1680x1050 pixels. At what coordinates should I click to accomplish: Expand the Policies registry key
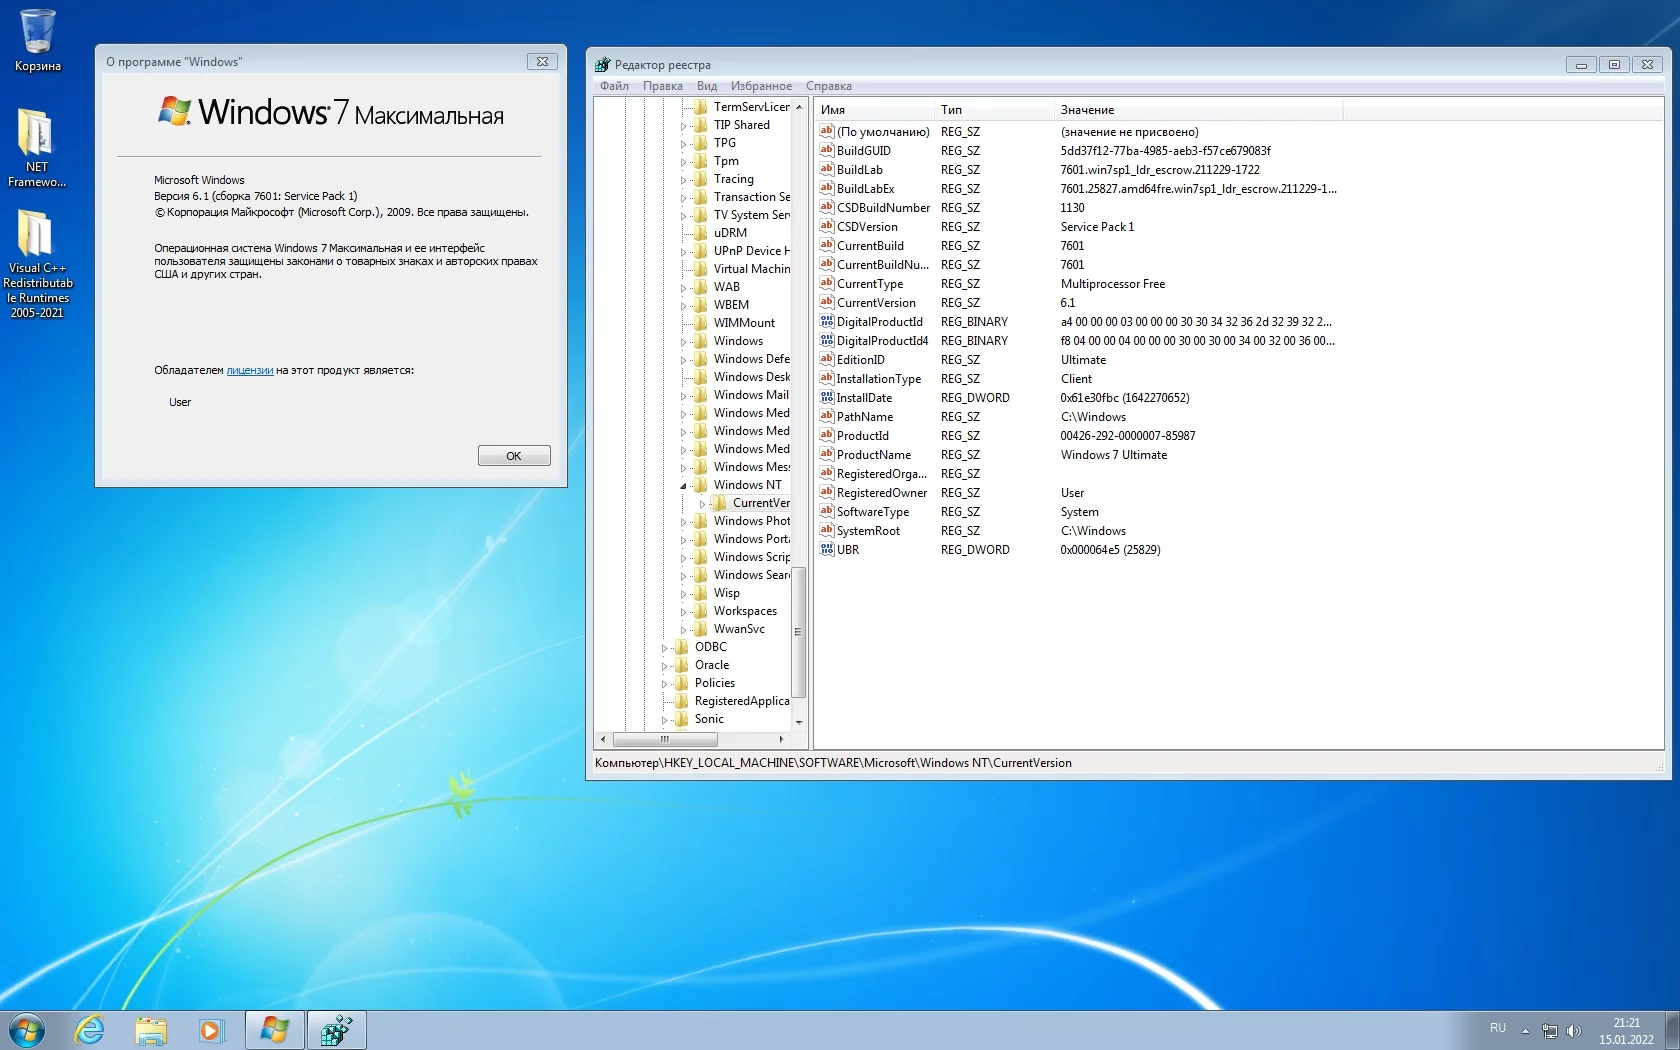pos(665,684)
